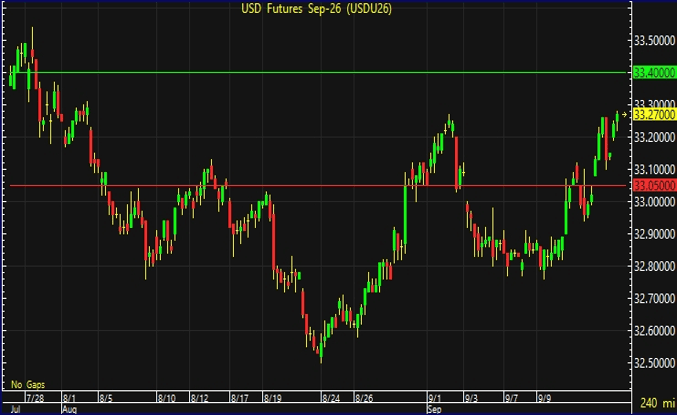This screenshot has height=415, width=677.
Task: Click the 33.00000 price axis label
Action: click(654, 202)
